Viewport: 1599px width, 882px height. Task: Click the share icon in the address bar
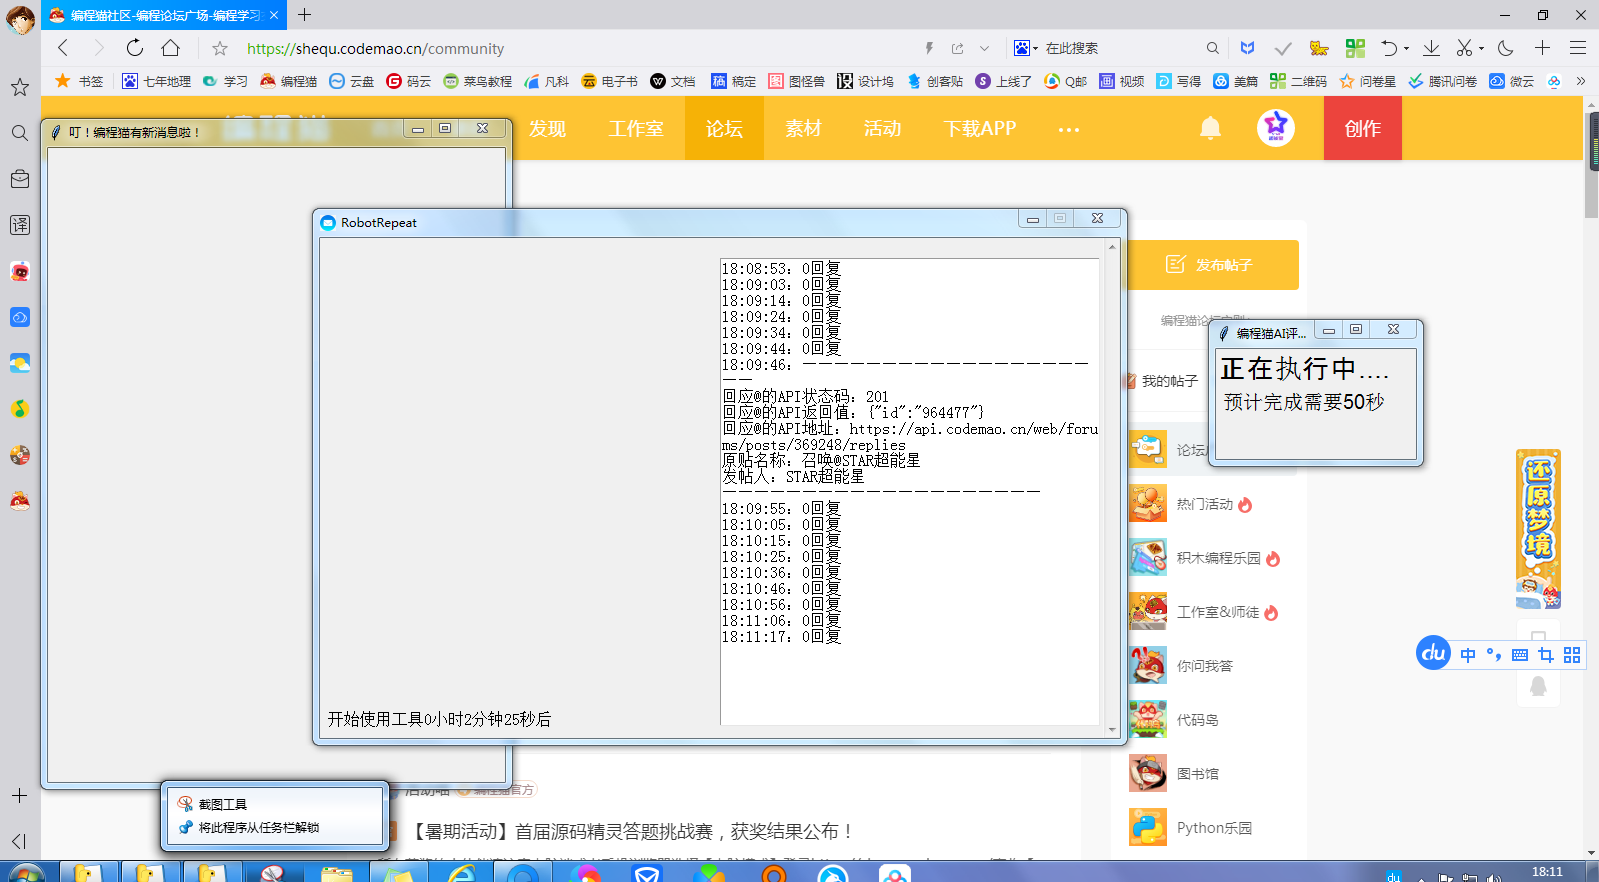click(957, 48)
